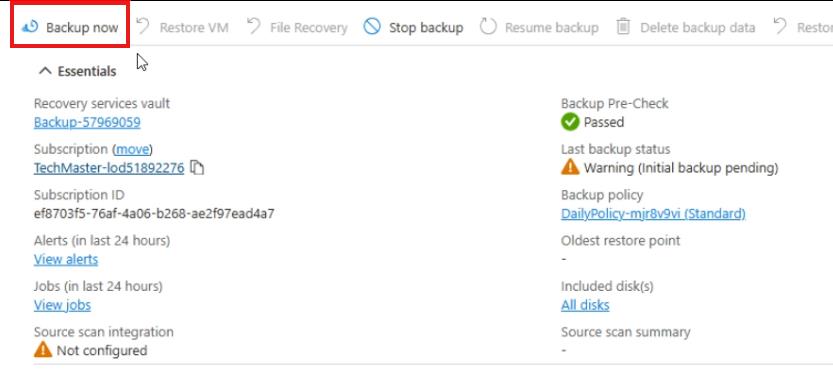The image size is (833, 371).
Task: Click the Restore VM arrow icon
Action: (x=142, y=27)
